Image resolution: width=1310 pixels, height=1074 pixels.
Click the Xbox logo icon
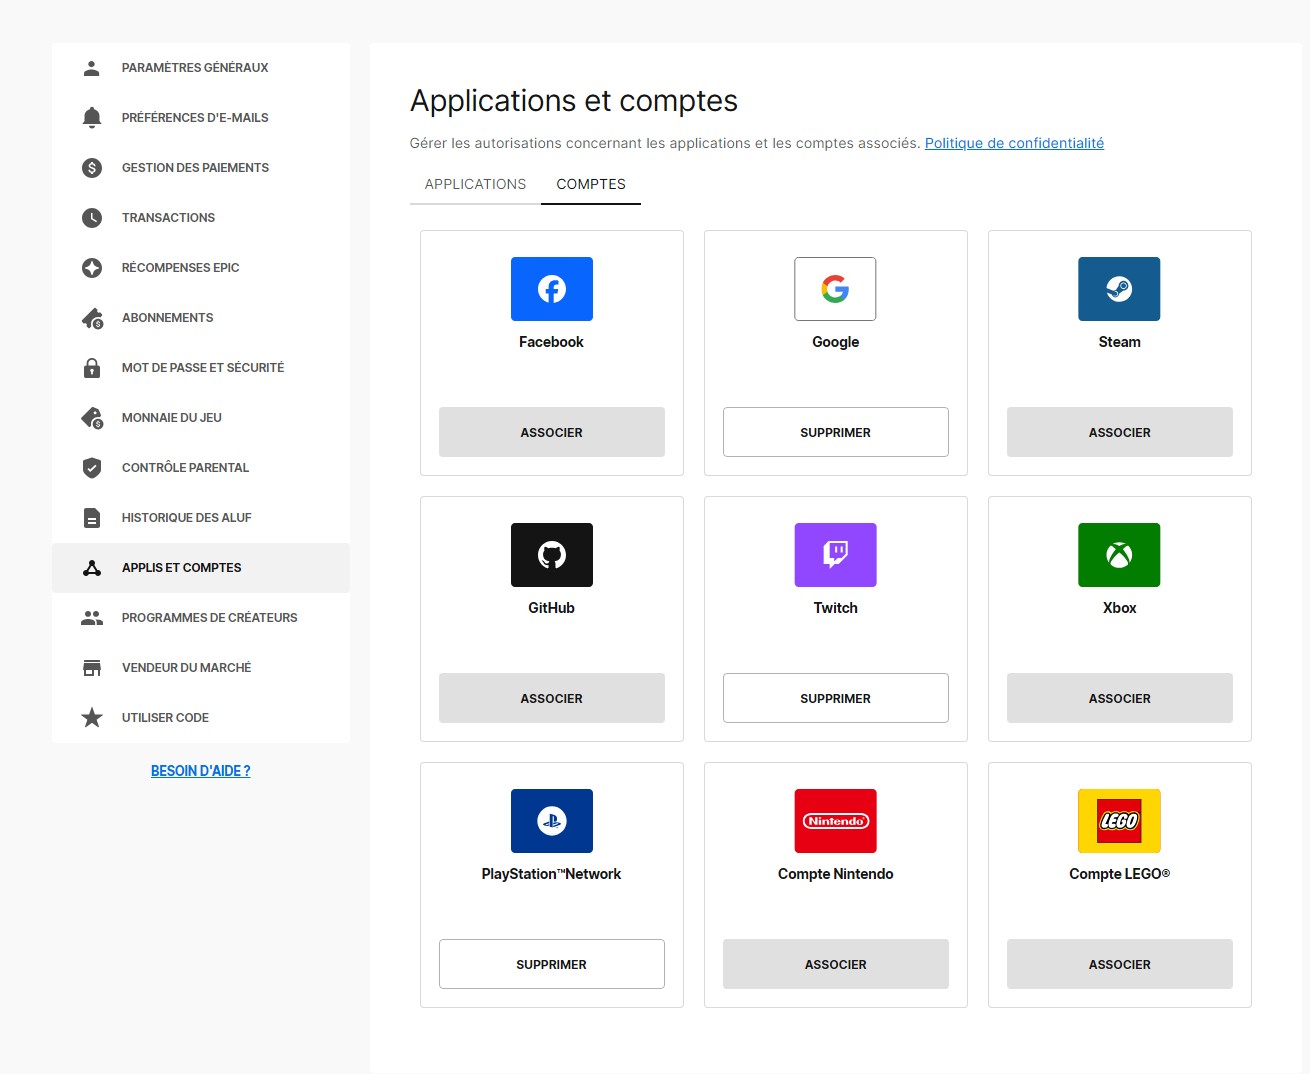(x=1119, y=555)
